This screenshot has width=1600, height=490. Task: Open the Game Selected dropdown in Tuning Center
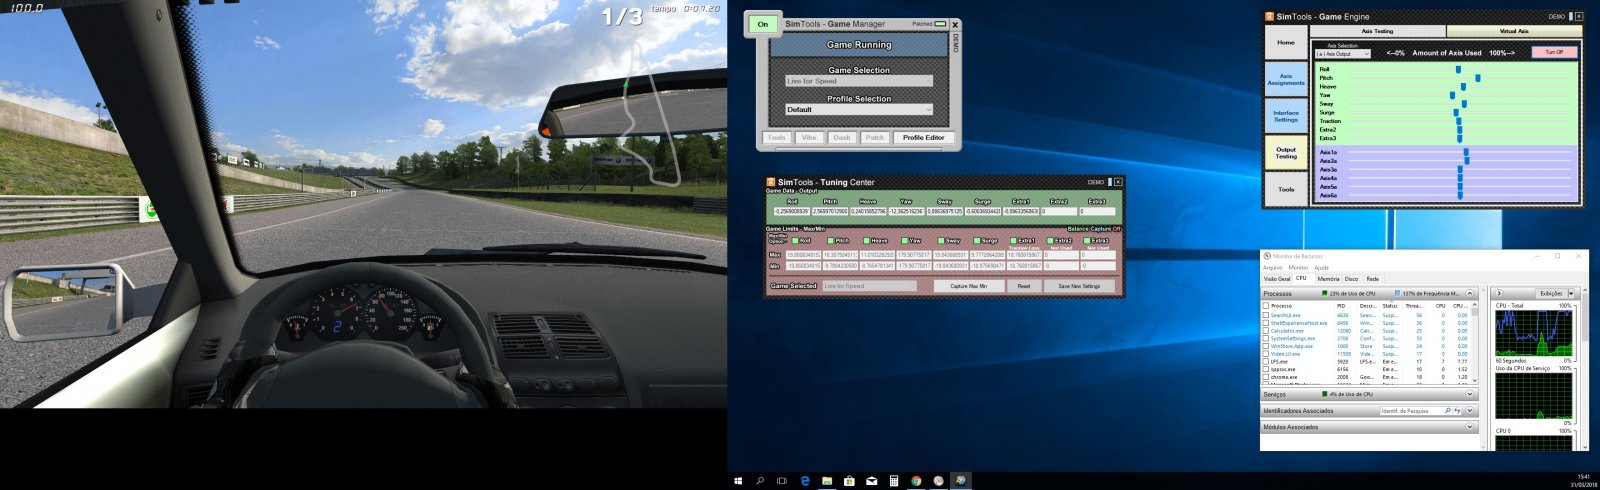tap(869, 286)
